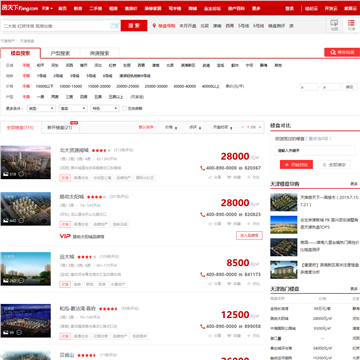360x360 pixels.
Task: Switch to the list view icon
Action: [351, 25]
